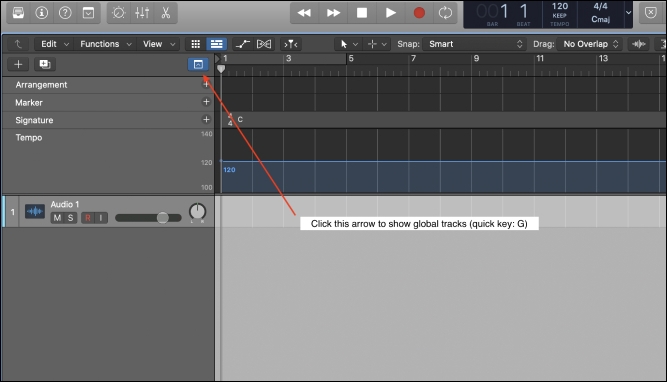Toggle Cycle mode loop button
This screenshot has height=382, width=667.
coord(445,13)
